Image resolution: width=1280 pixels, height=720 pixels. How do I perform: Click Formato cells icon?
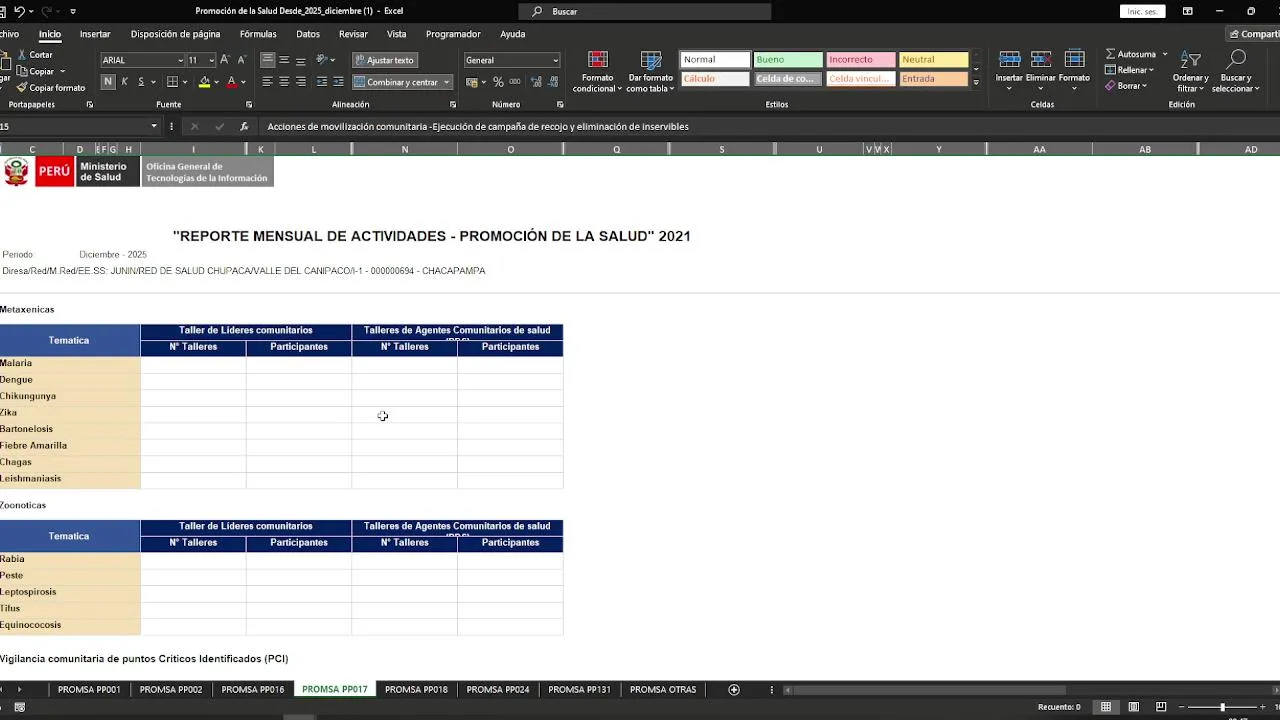(x=1075, y=60)
